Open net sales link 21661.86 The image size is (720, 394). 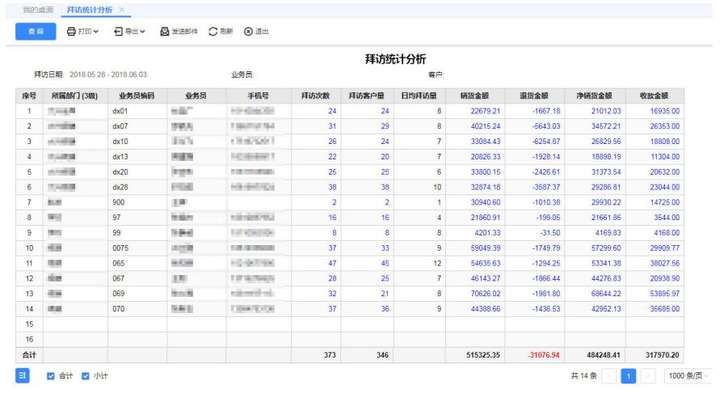[x=606, y=217]
